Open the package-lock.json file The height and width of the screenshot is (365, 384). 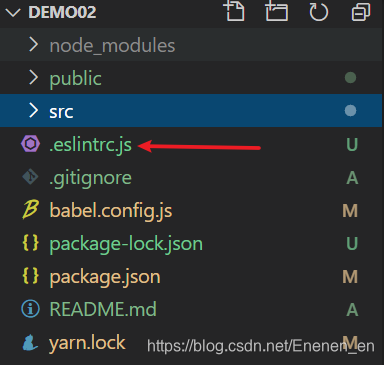(x=126, y=244)
